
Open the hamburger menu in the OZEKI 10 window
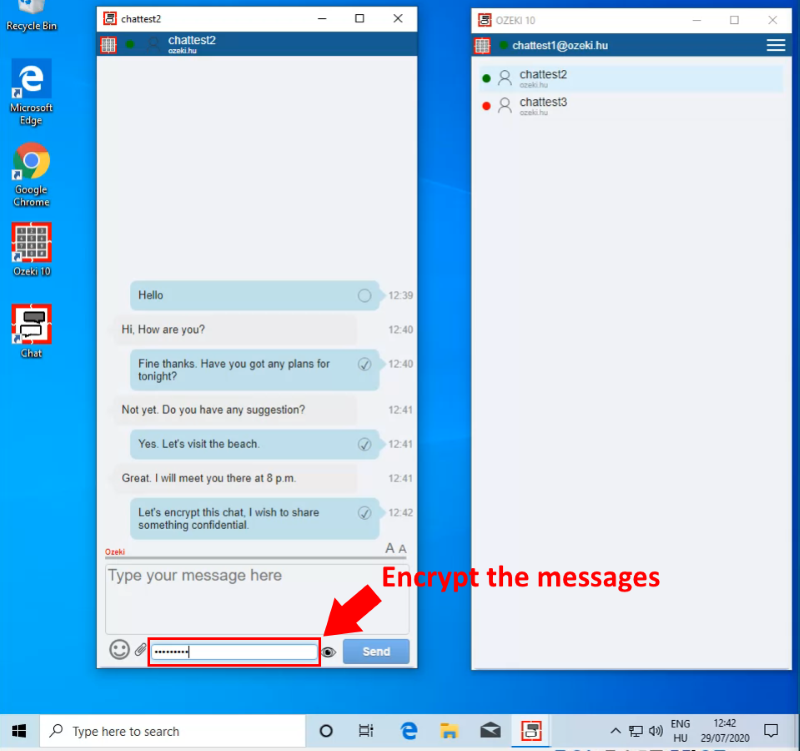[777, 45]
